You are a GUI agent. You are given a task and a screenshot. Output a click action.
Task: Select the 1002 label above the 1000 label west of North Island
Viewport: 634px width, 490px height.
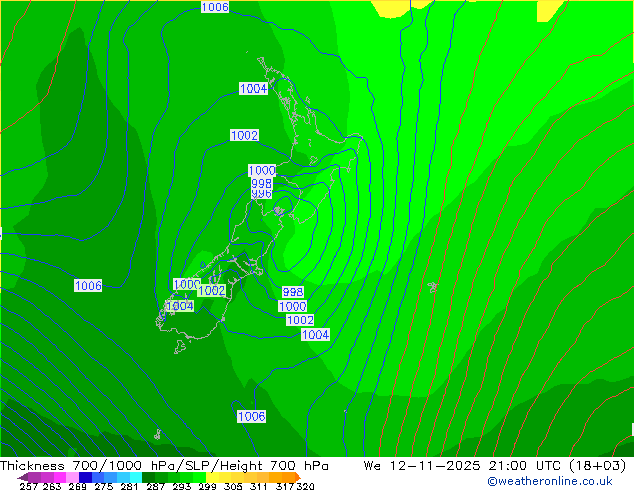coord(244,135)
